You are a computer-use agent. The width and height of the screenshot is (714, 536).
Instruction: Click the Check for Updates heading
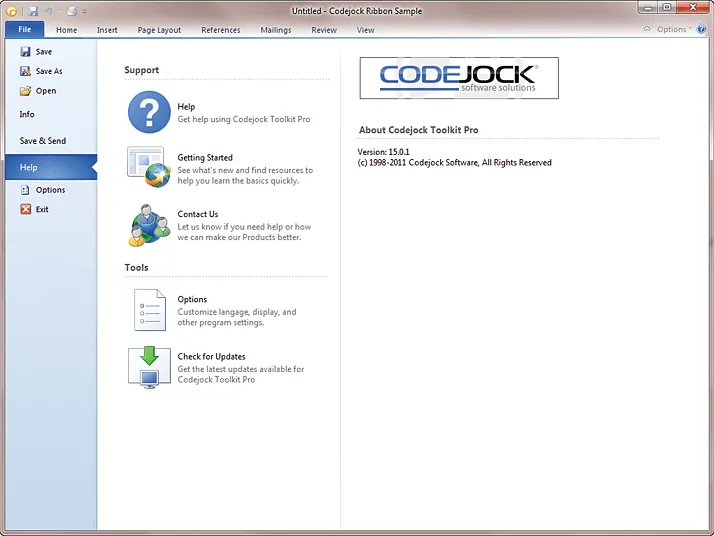point(211,357)
